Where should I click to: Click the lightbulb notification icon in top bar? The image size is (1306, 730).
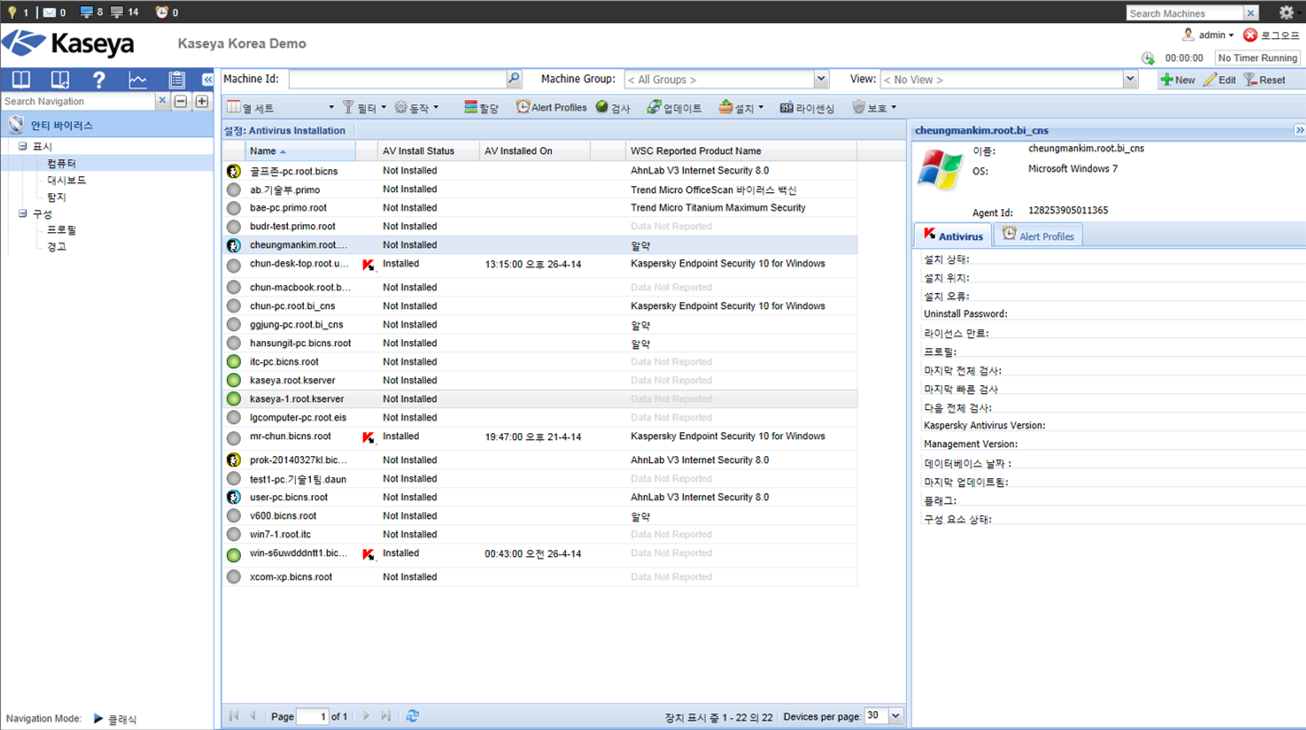point(12,12)
